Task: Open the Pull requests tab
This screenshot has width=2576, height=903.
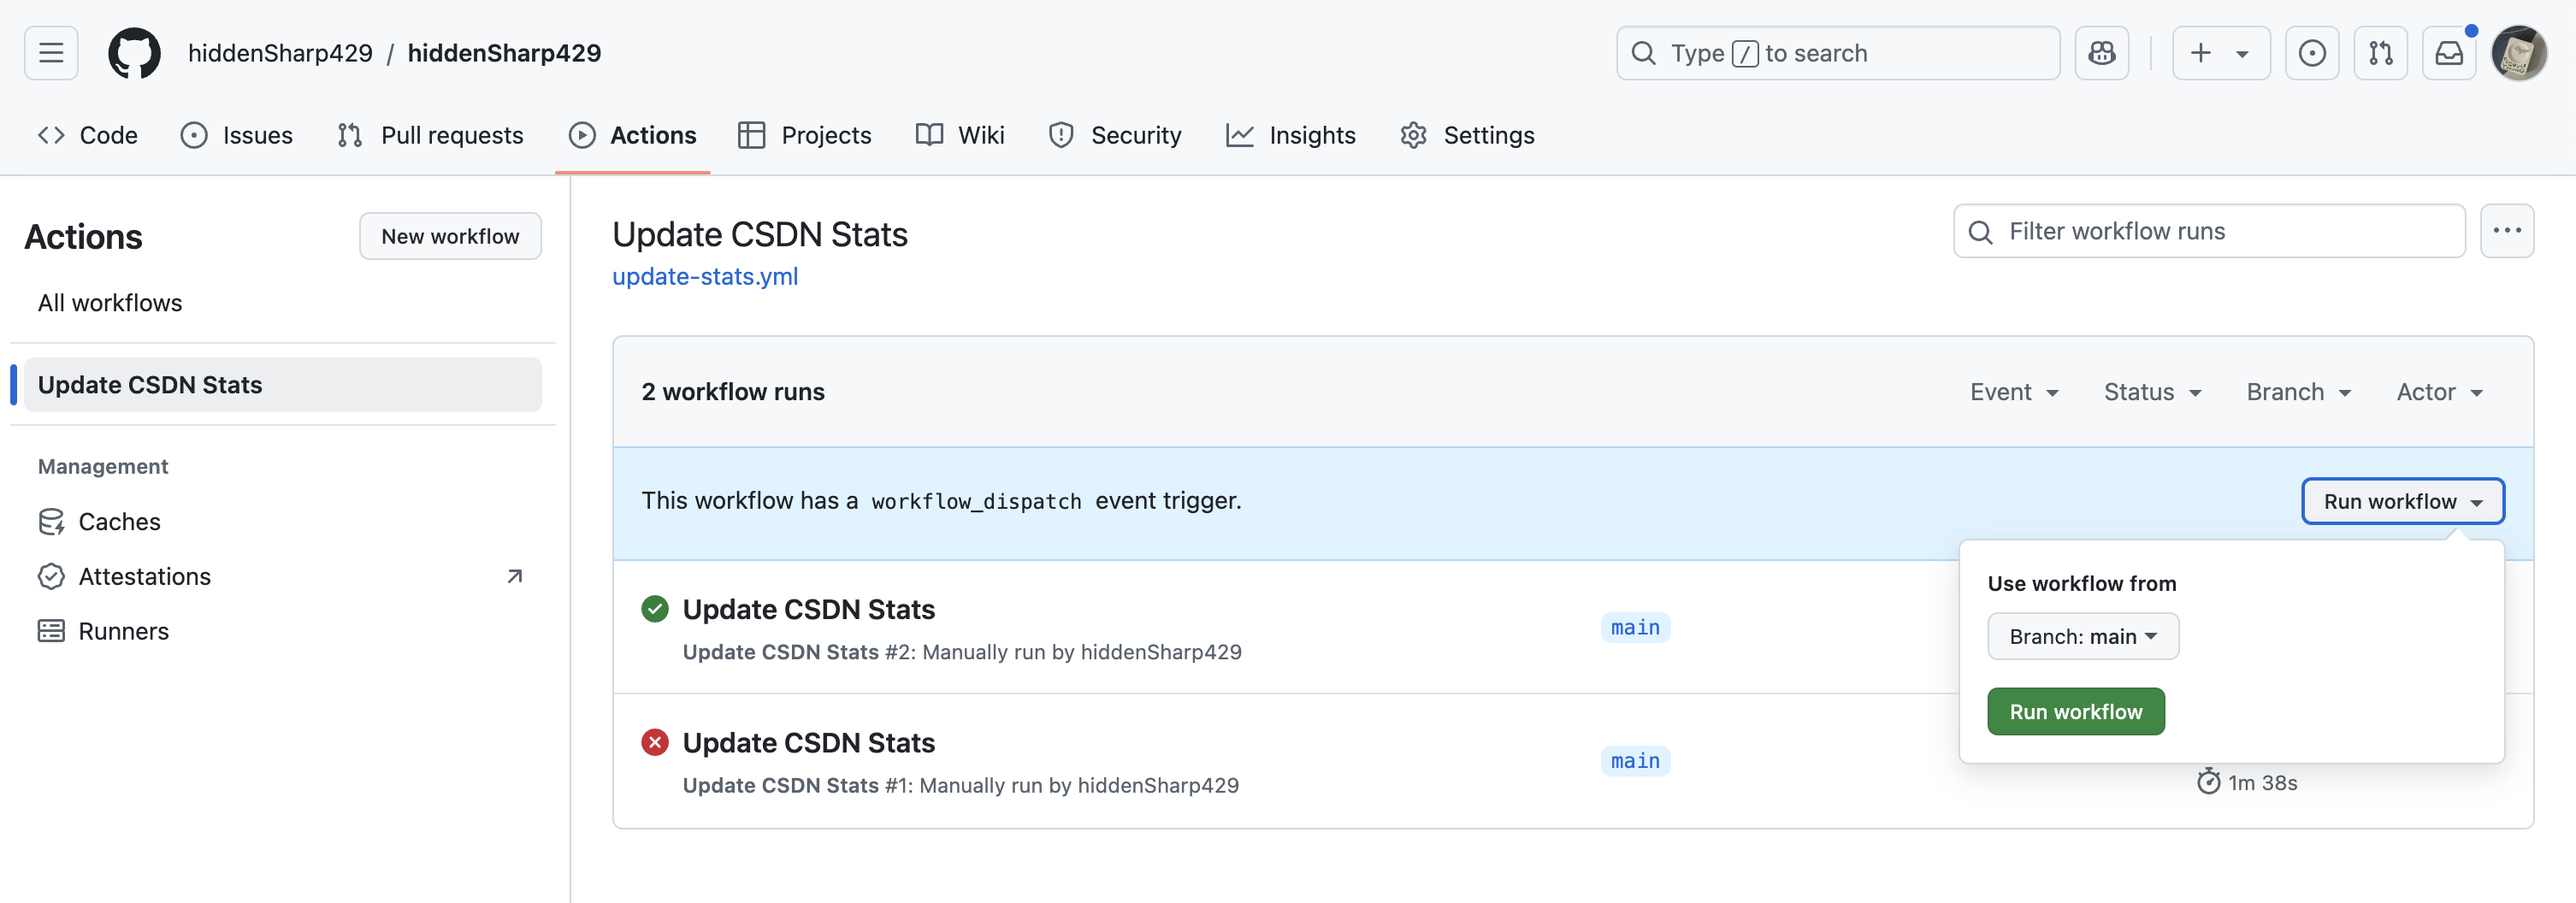Action: (x=431, y=135)
